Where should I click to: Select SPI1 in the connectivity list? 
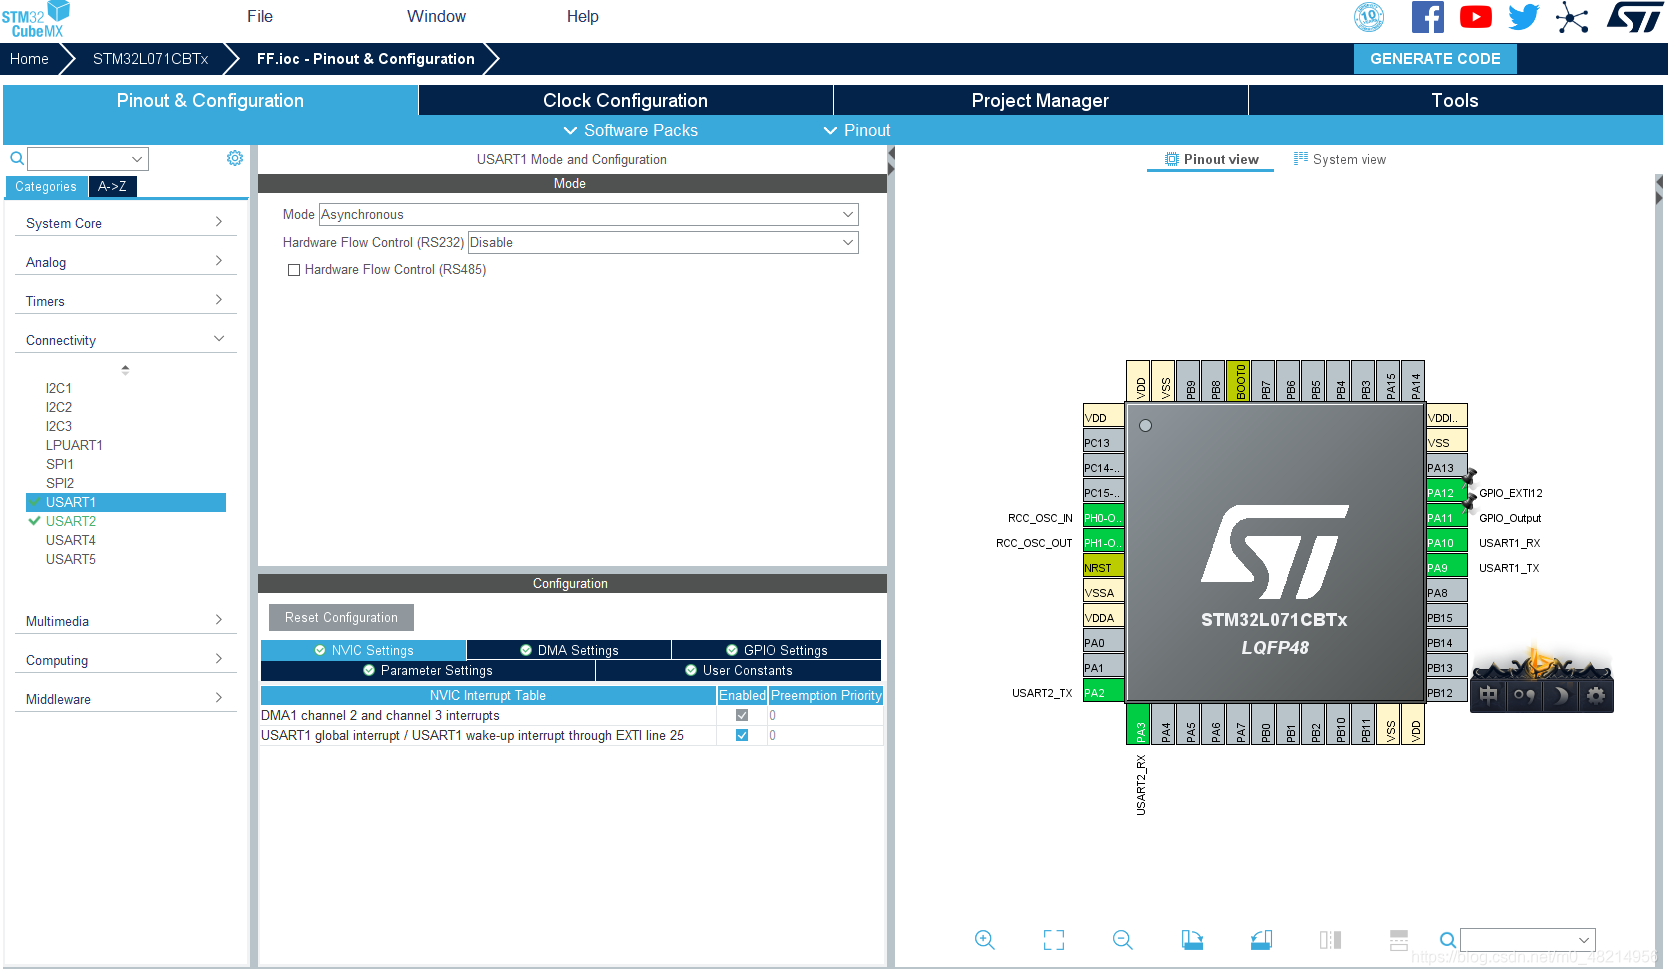(x=60, y=464)
